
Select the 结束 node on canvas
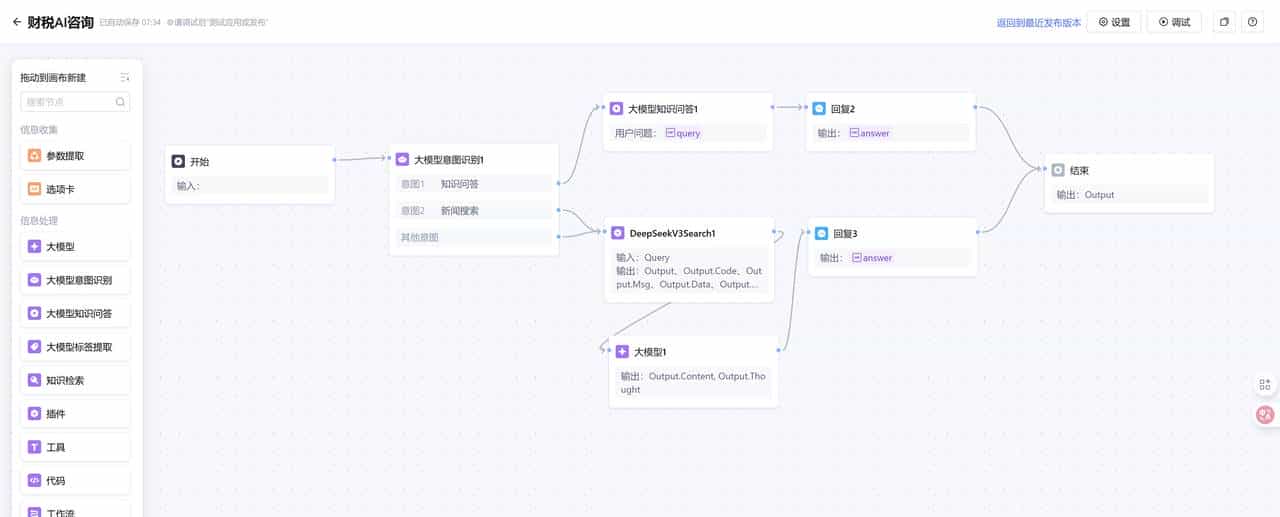1128,170
